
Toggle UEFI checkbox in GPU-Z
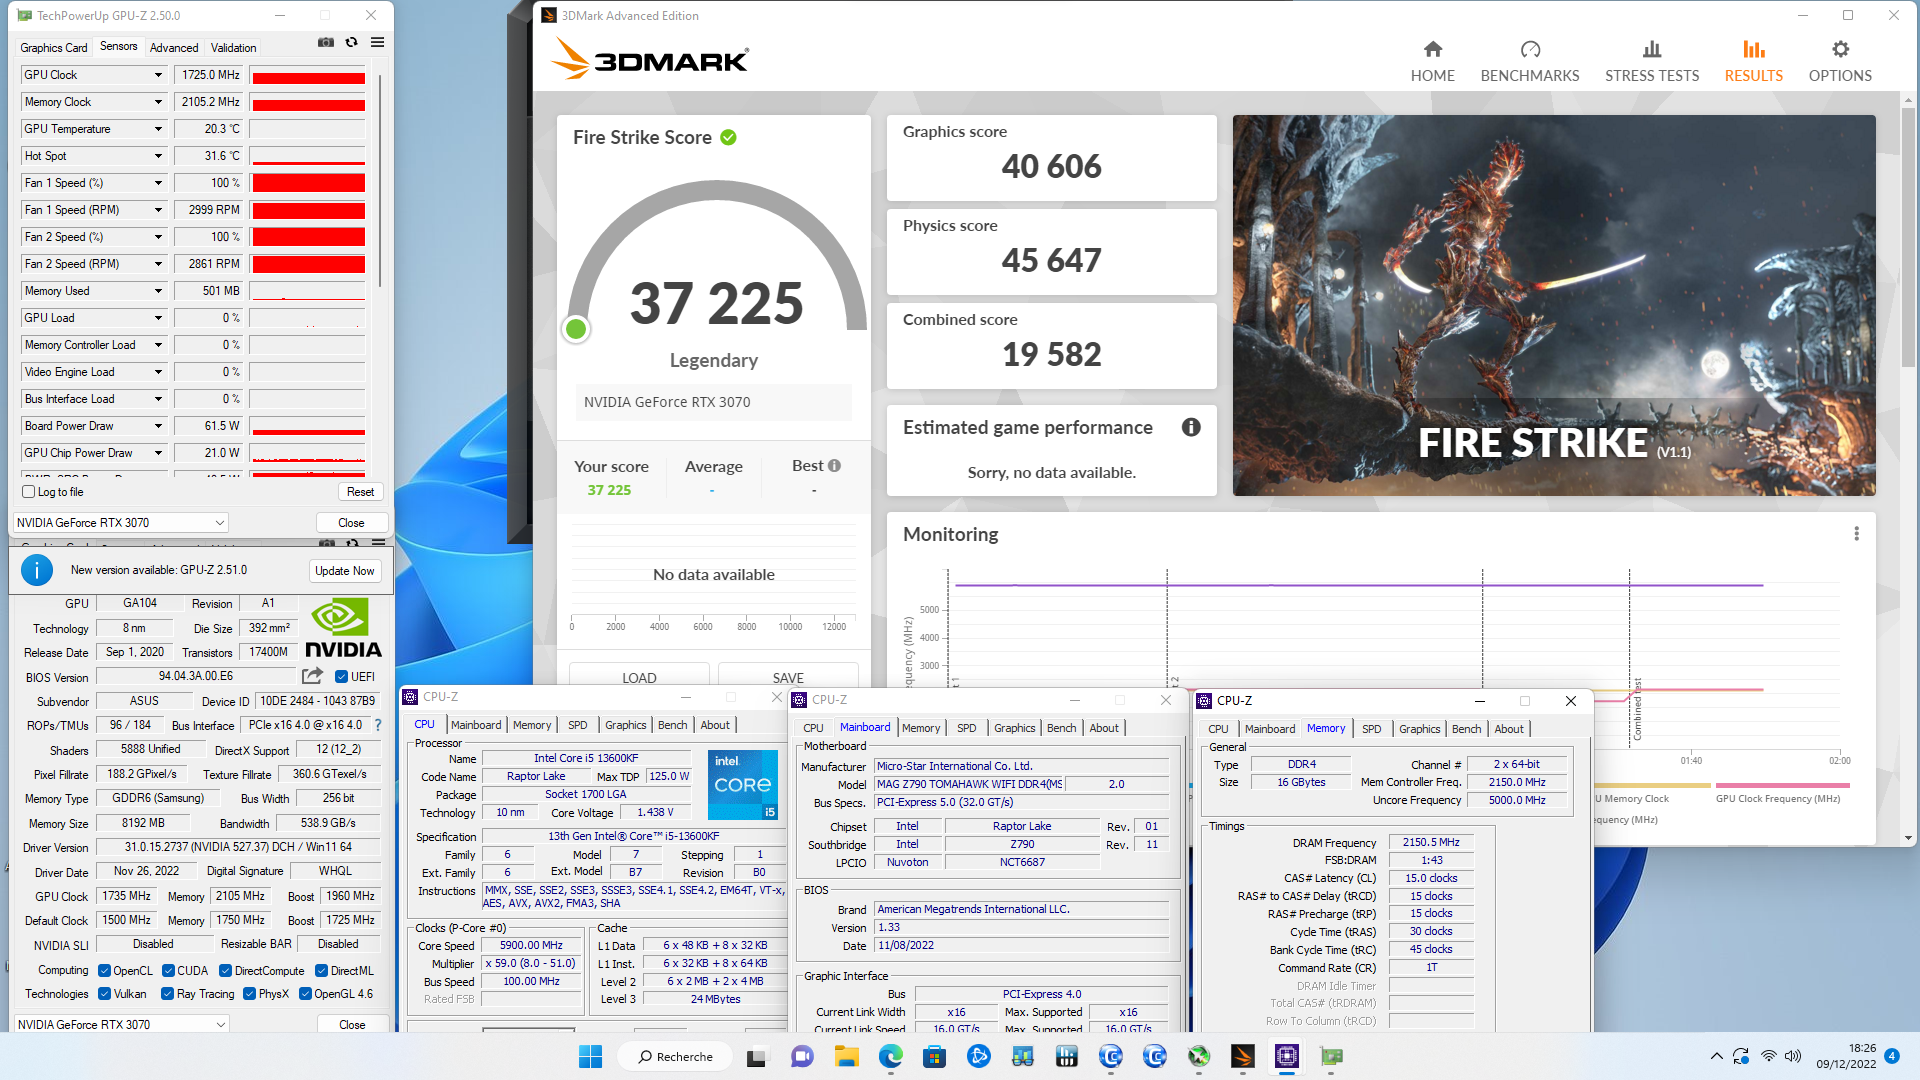coord(341,677)
